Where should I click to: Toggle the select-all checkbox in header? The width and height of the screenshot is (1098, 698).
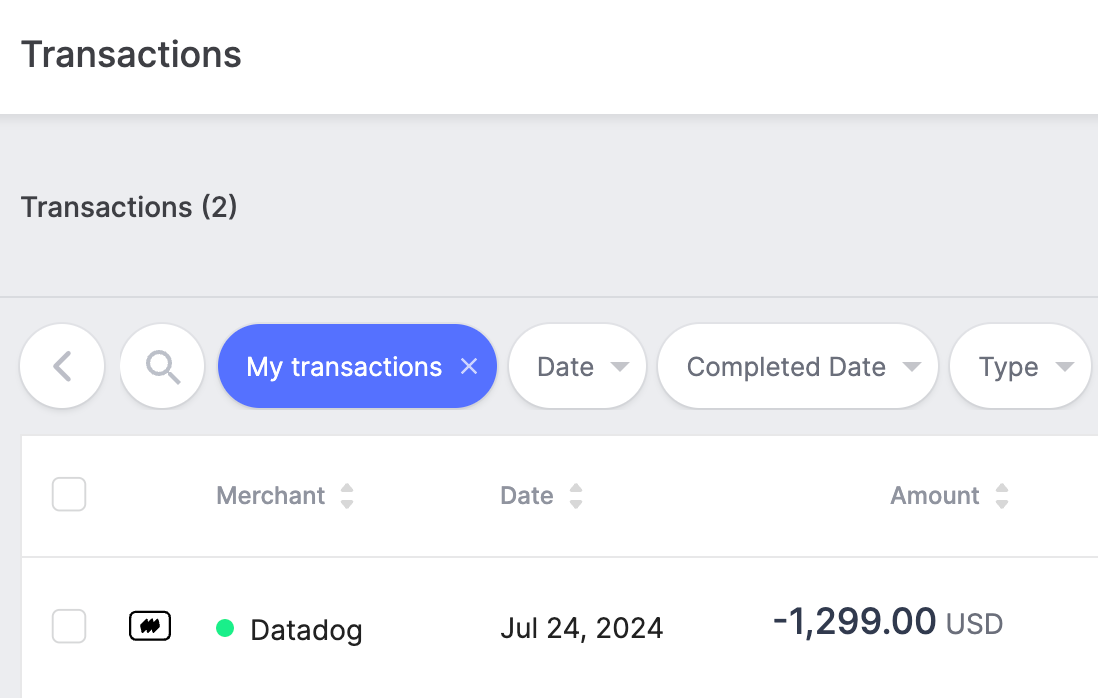69,494
